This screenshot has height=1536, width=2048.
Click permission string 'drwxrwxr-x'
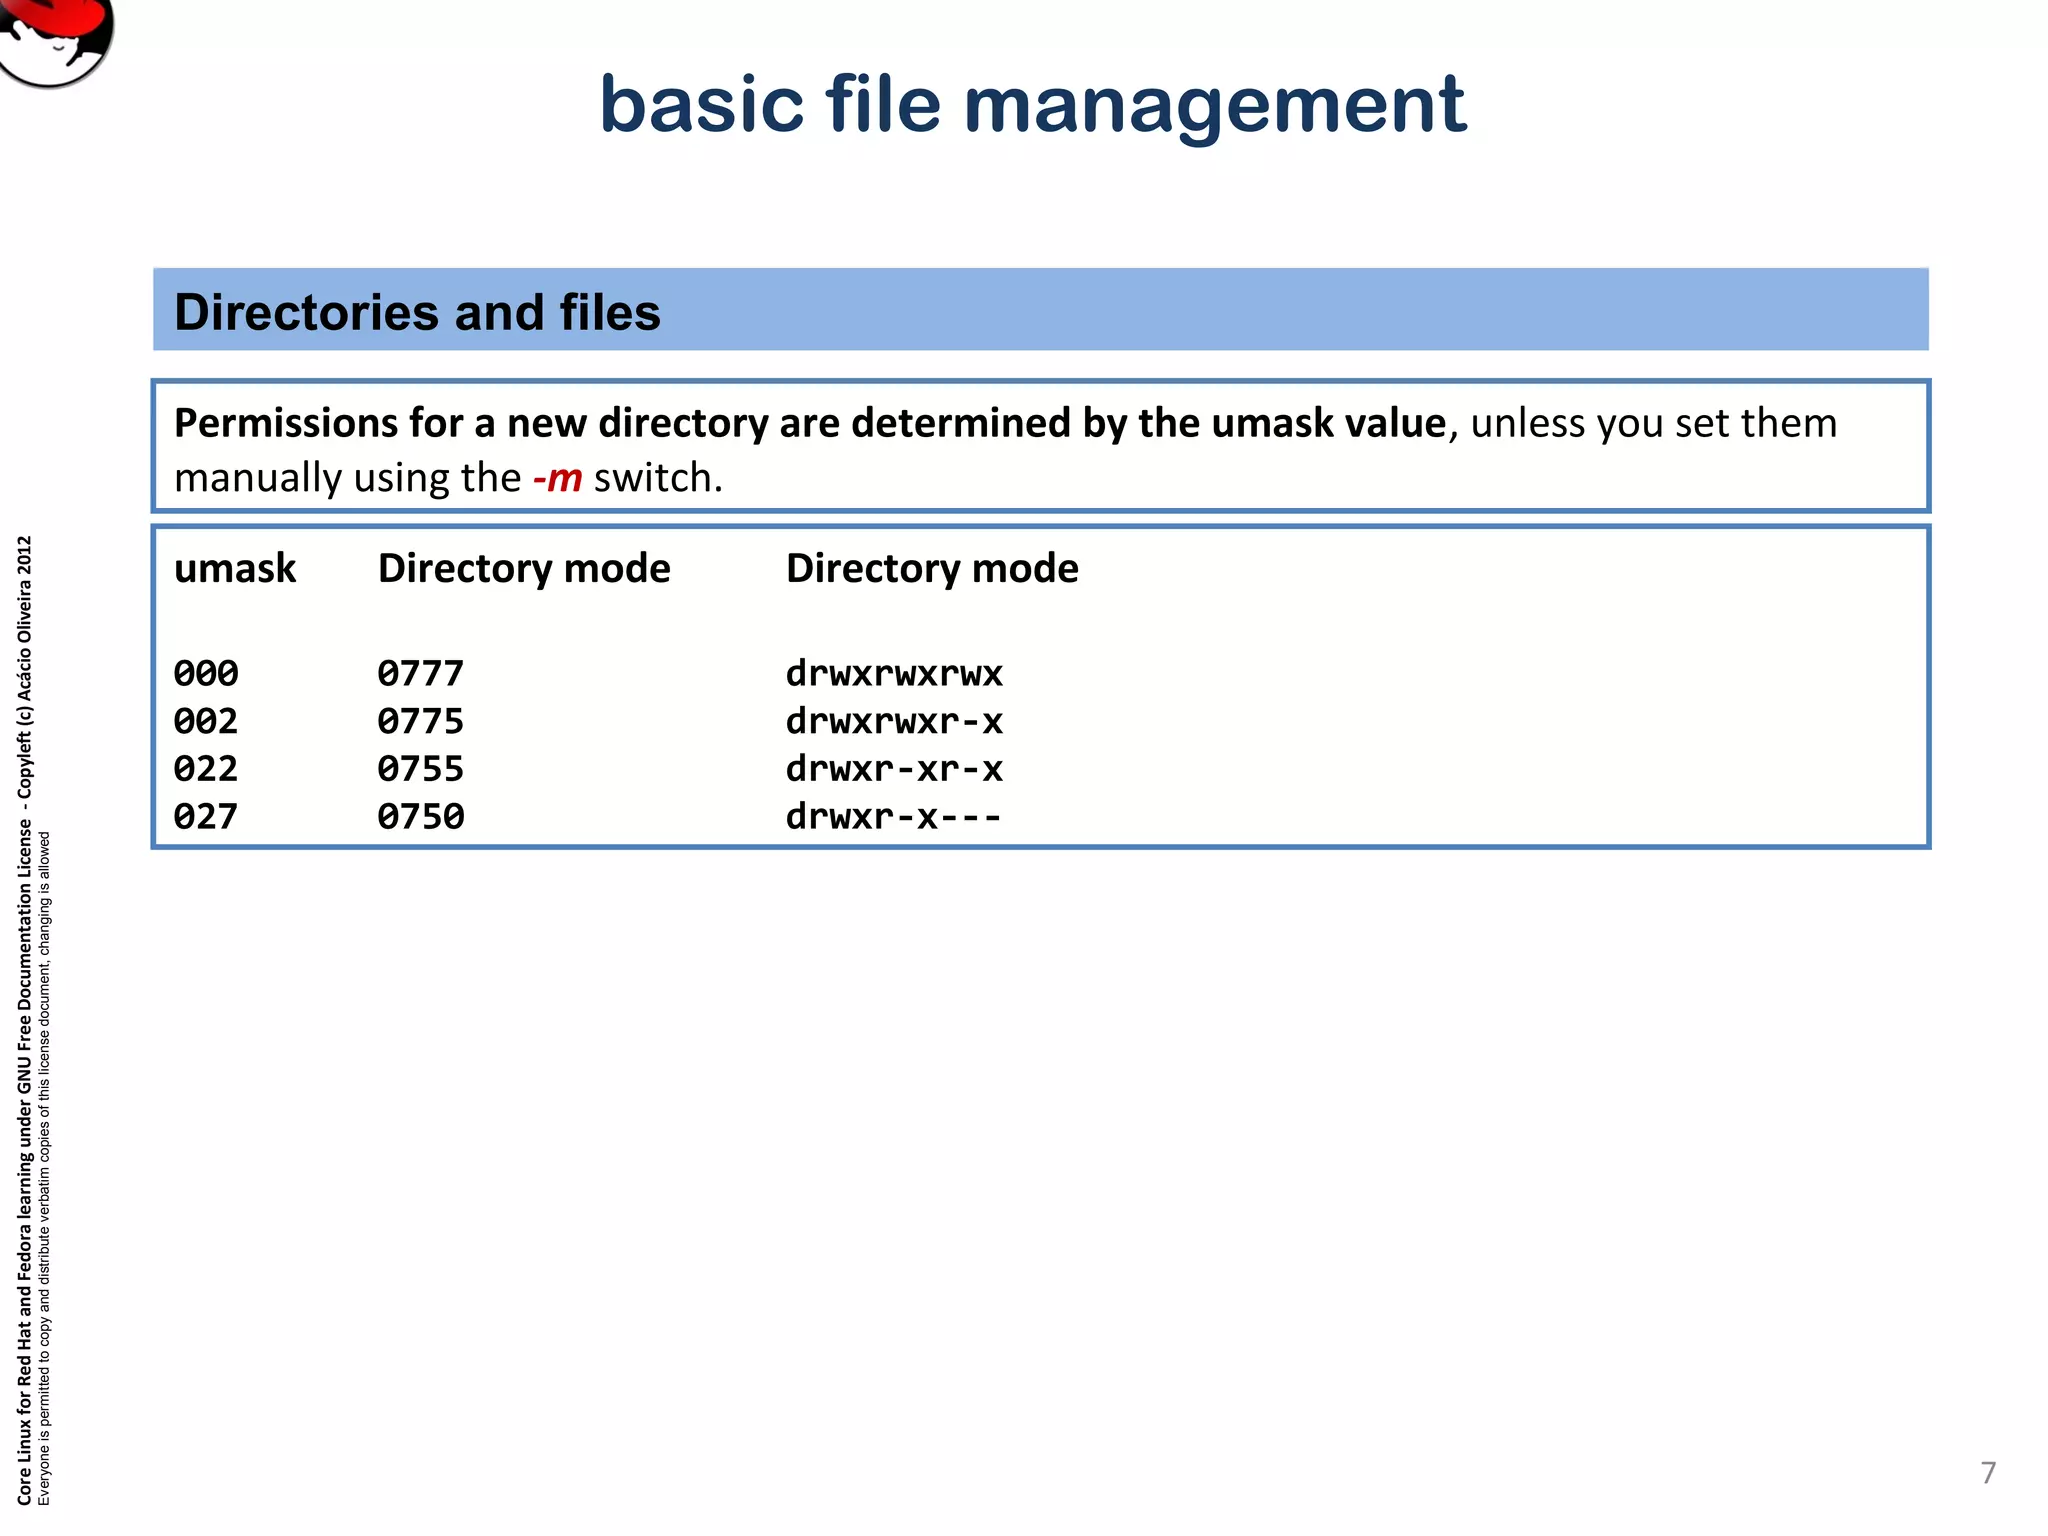[894, 721]
